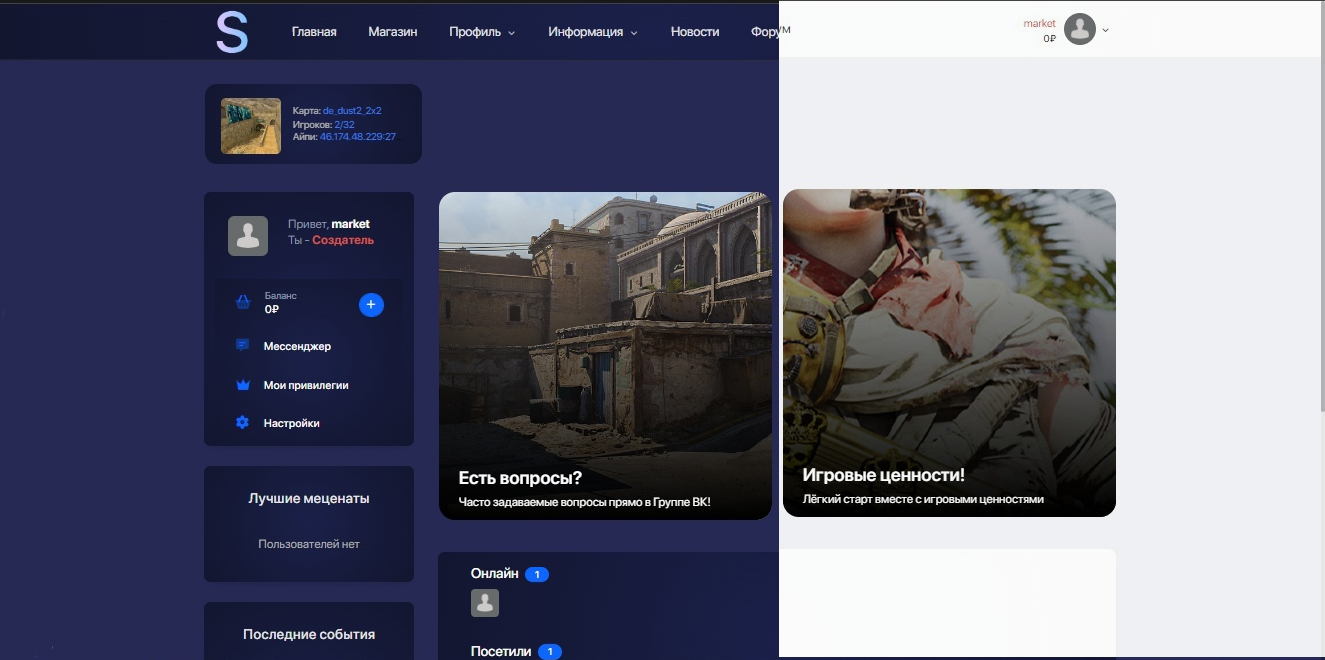The height and width of the screenshot is (660, 1325).
Task: Click the Создатель role label
Action: pos(343,241)
